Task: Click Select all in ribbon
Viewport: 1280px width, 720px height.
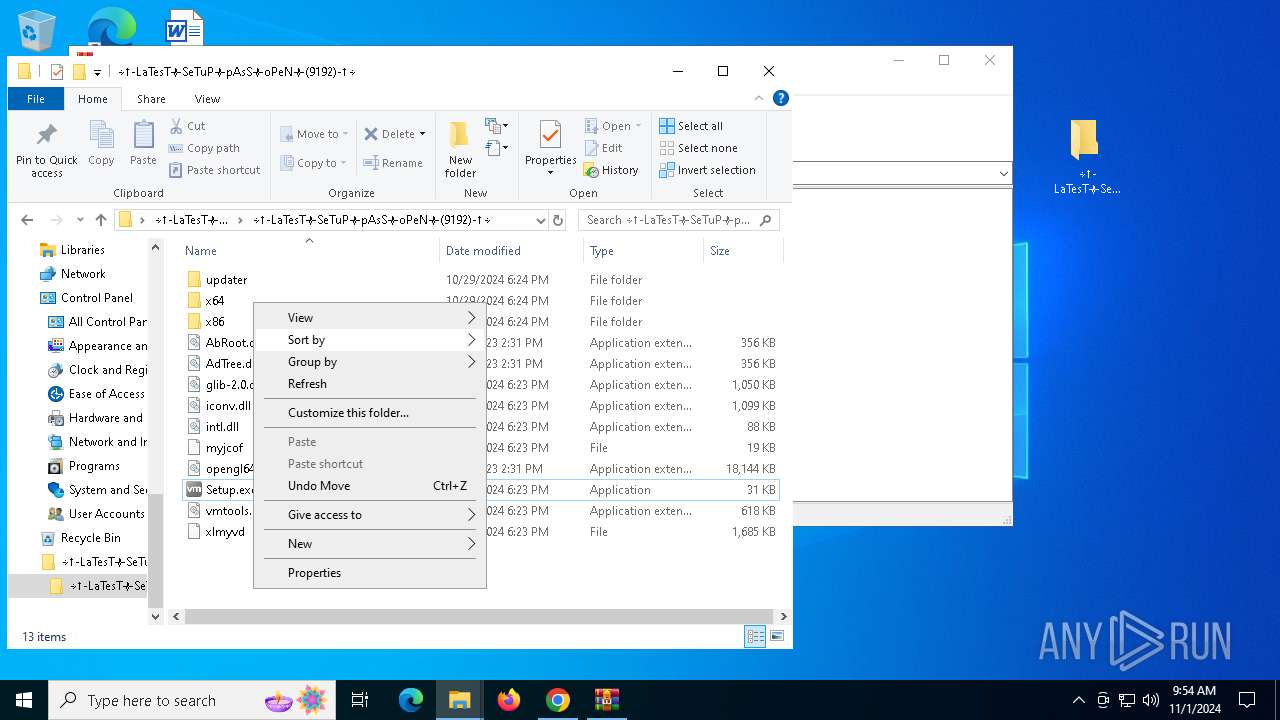Action: pyautogui.click(x=691, y=126)
